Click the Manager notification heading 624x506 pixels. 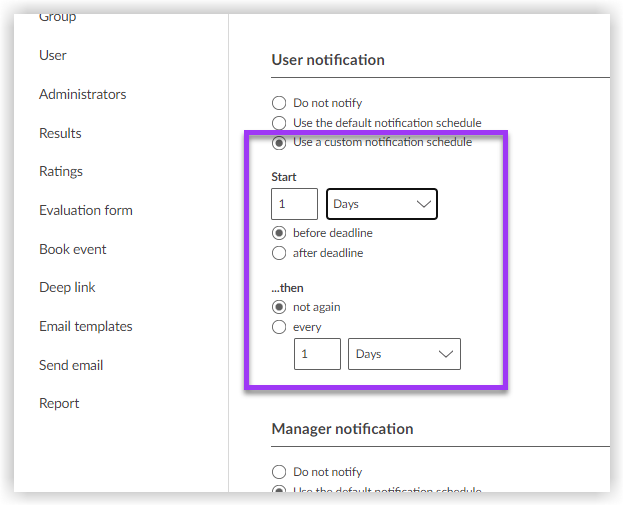(342, 429)
